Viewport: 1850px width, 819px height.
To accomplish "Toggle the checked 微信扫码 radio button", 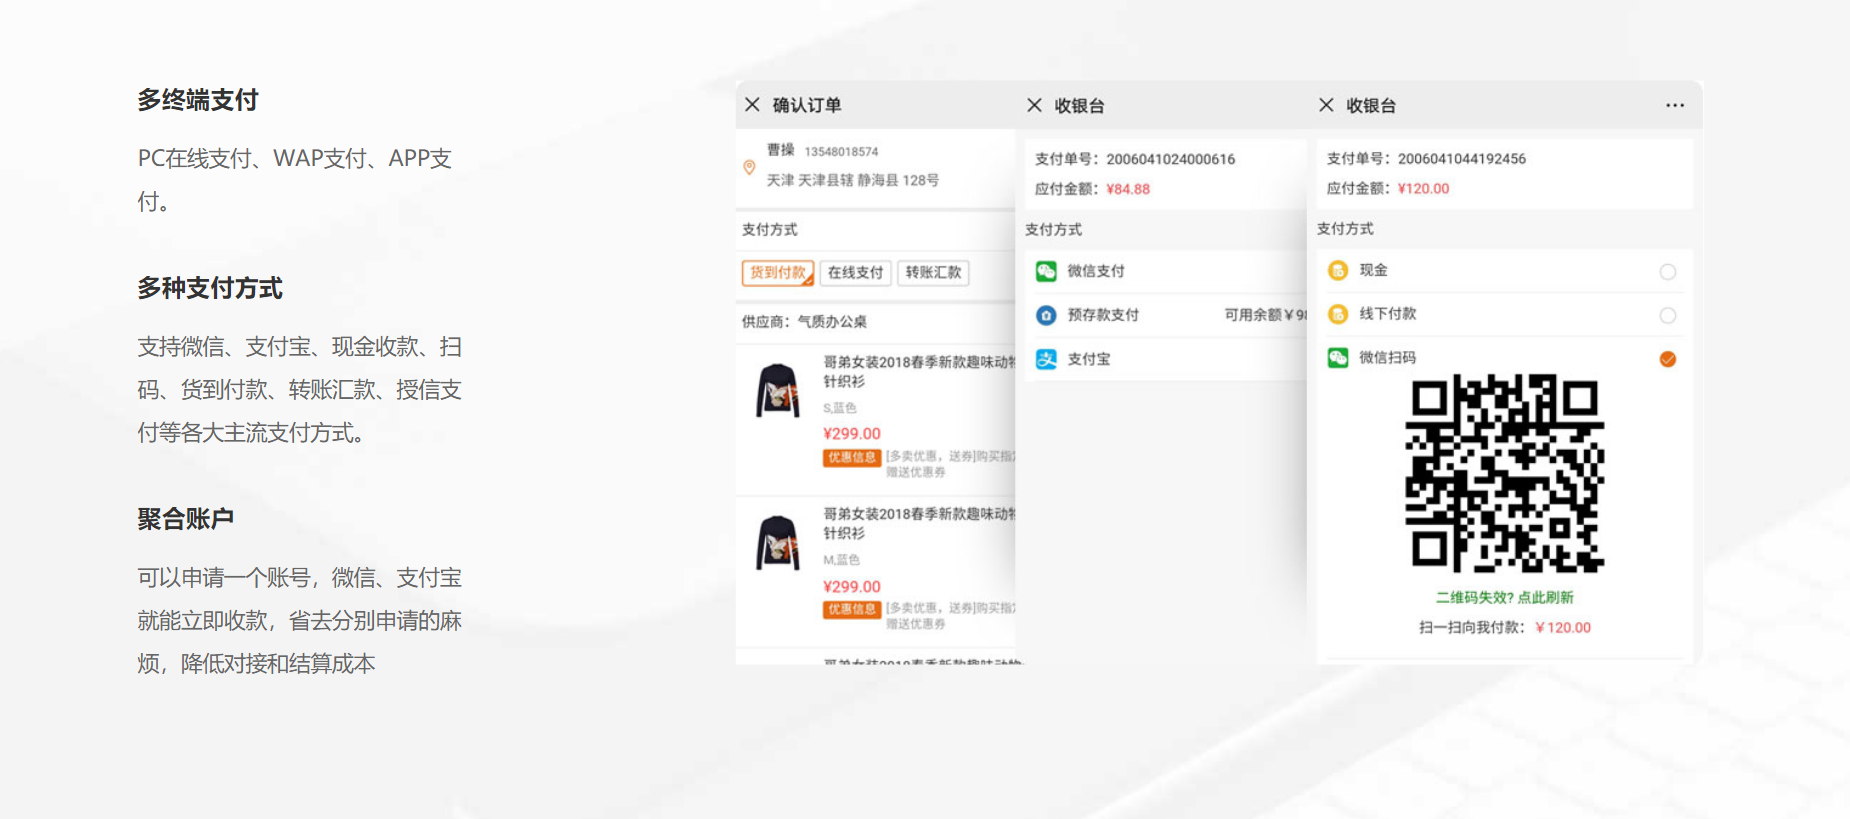I will coord(1667,359).
